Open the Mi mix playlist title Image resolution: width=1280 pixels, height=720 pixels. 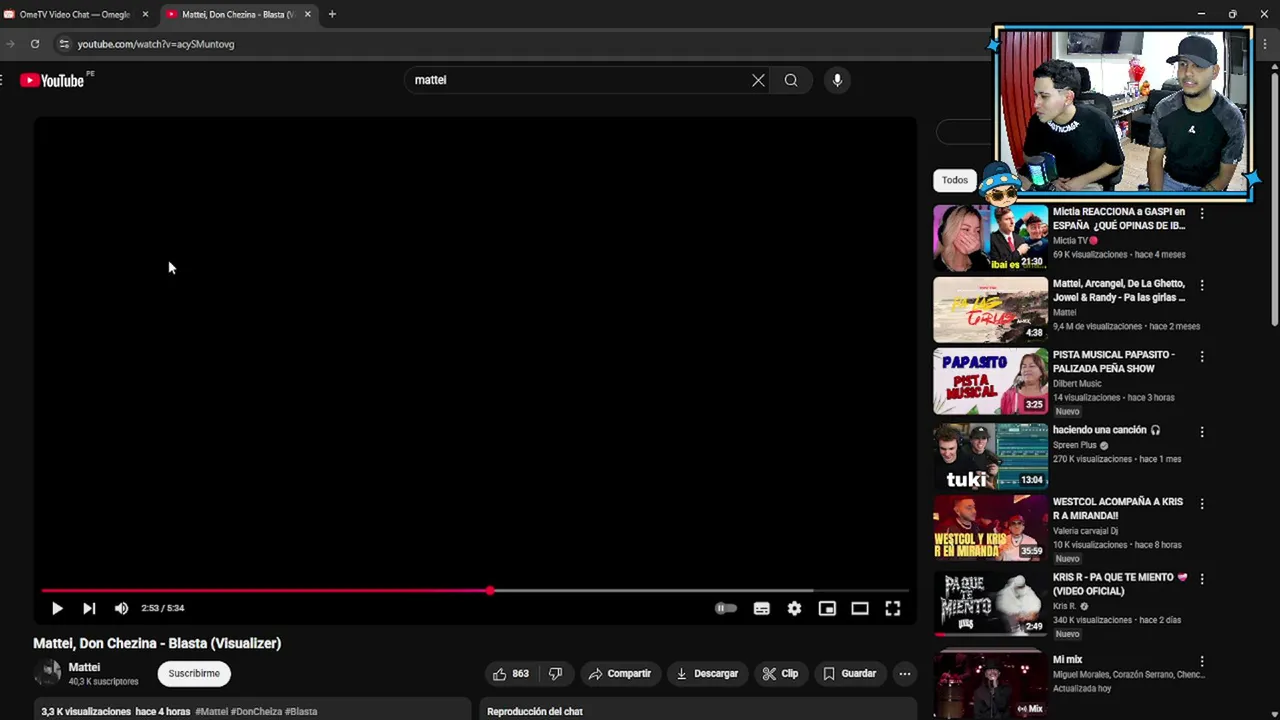pyautogui.click(x=1068, y=660)
